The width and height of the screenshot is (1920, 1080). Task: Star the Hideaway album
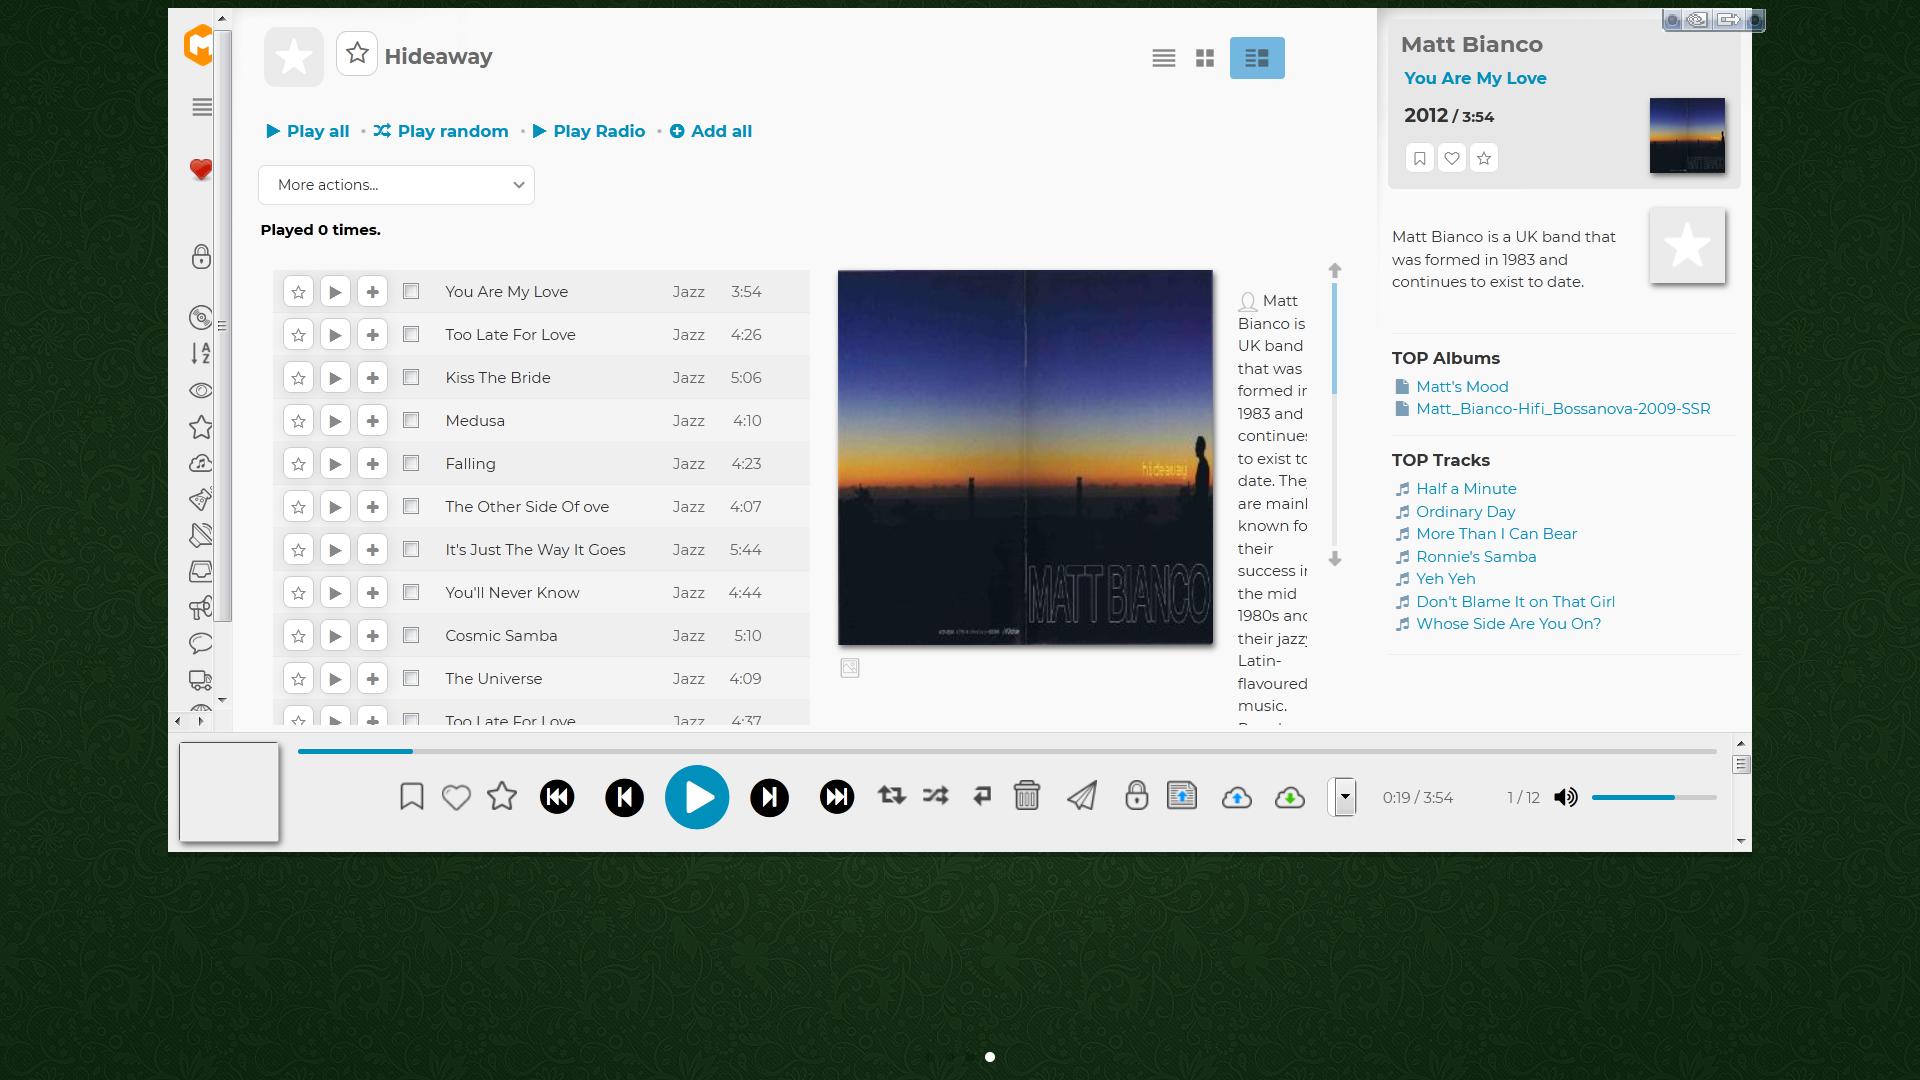pos(357,54)
